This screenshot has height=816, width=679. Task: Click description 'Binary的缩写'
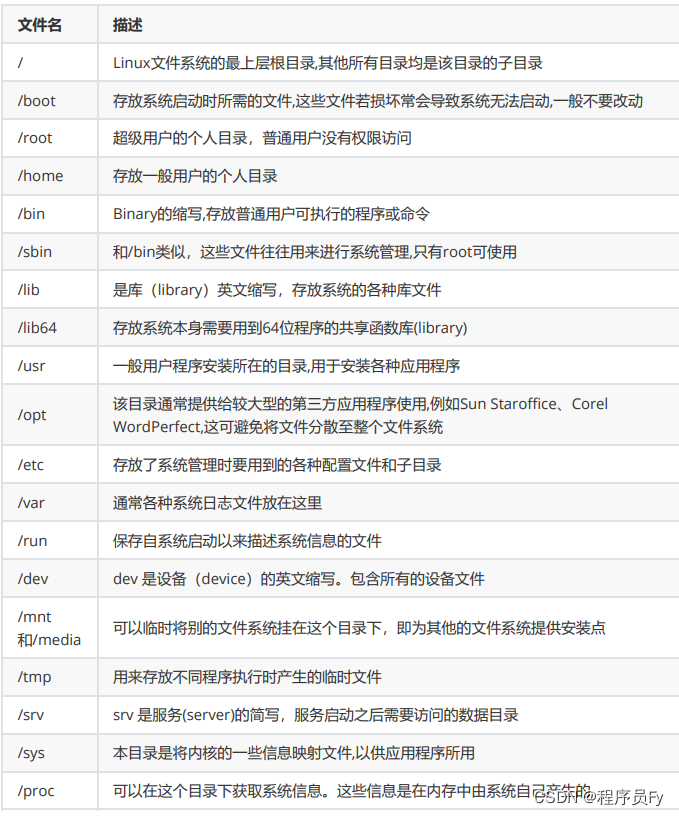pyautogui.click(x=271, y=214)
